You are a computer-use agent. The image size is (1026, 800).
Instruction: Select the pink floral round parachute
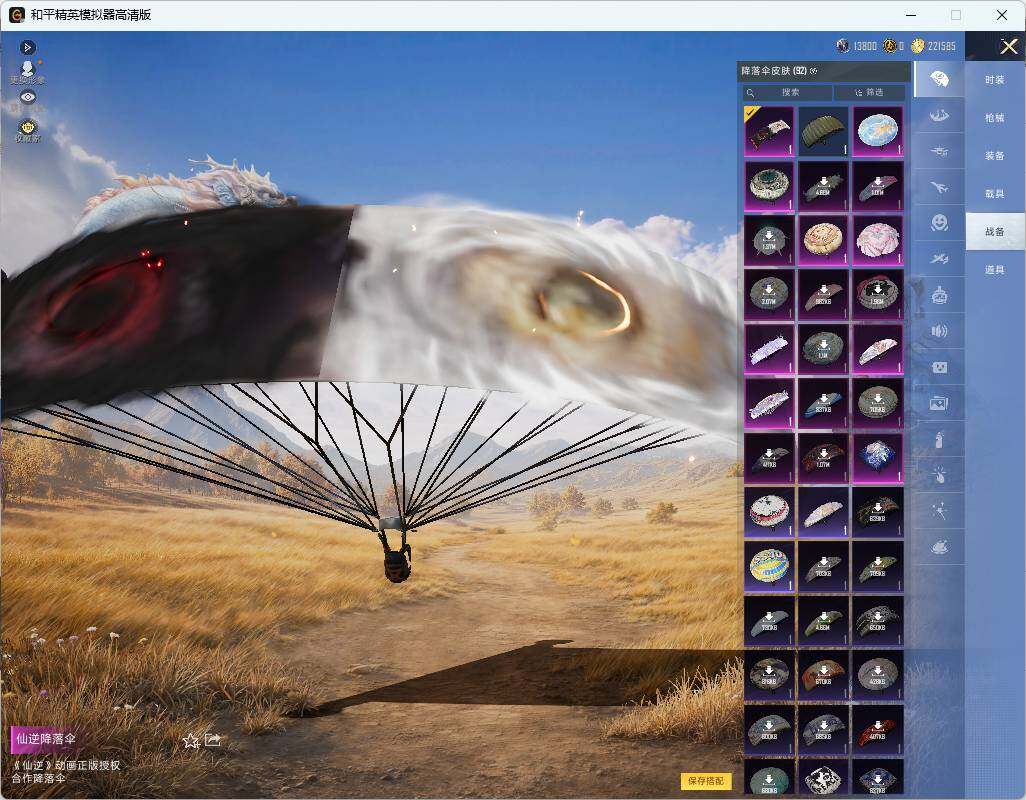pyautogui.click(x=877, y=240)
